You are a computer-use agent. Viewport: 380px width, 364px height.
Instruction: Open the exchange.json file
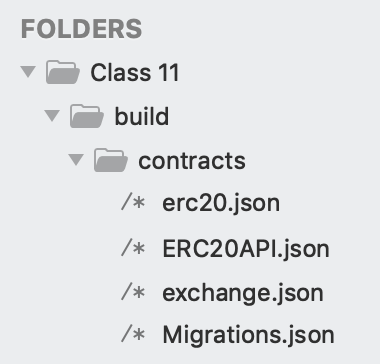[x=243, y=293]
